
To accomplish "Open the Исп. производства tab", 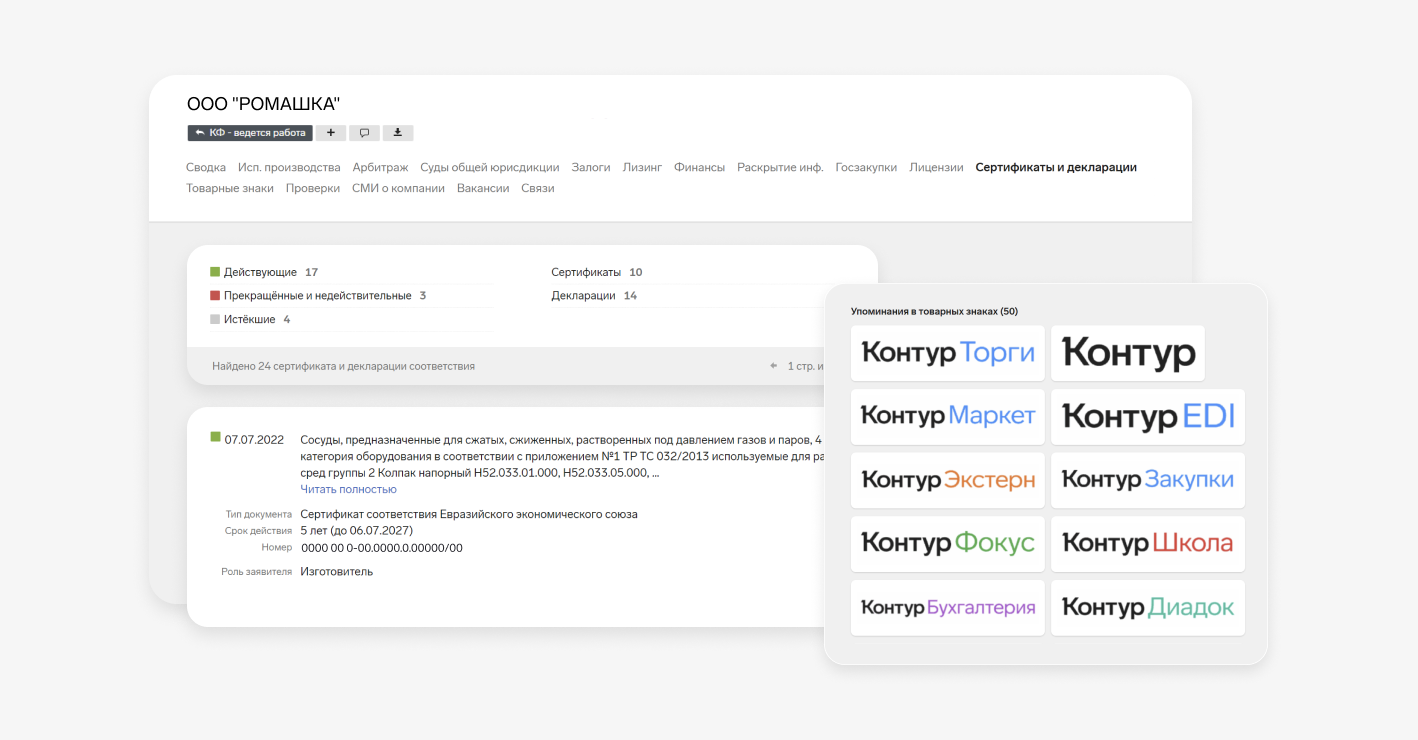I will coord(289,168).
